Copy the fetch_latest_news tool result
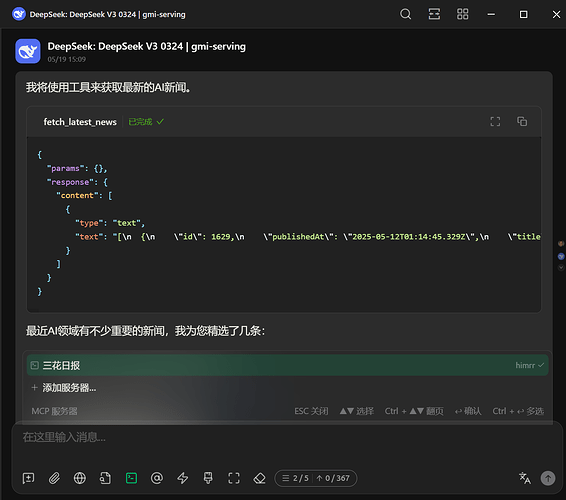Screen dimensions: 566x500 point(522,121)
